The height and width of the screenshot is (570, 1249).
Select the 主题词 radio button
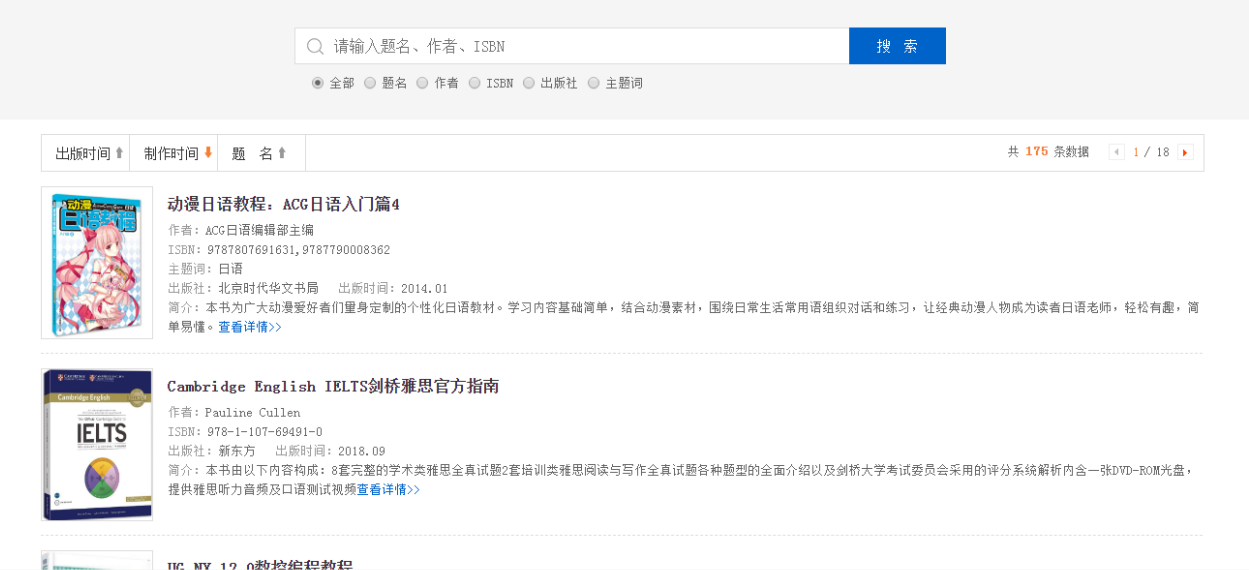594,83
